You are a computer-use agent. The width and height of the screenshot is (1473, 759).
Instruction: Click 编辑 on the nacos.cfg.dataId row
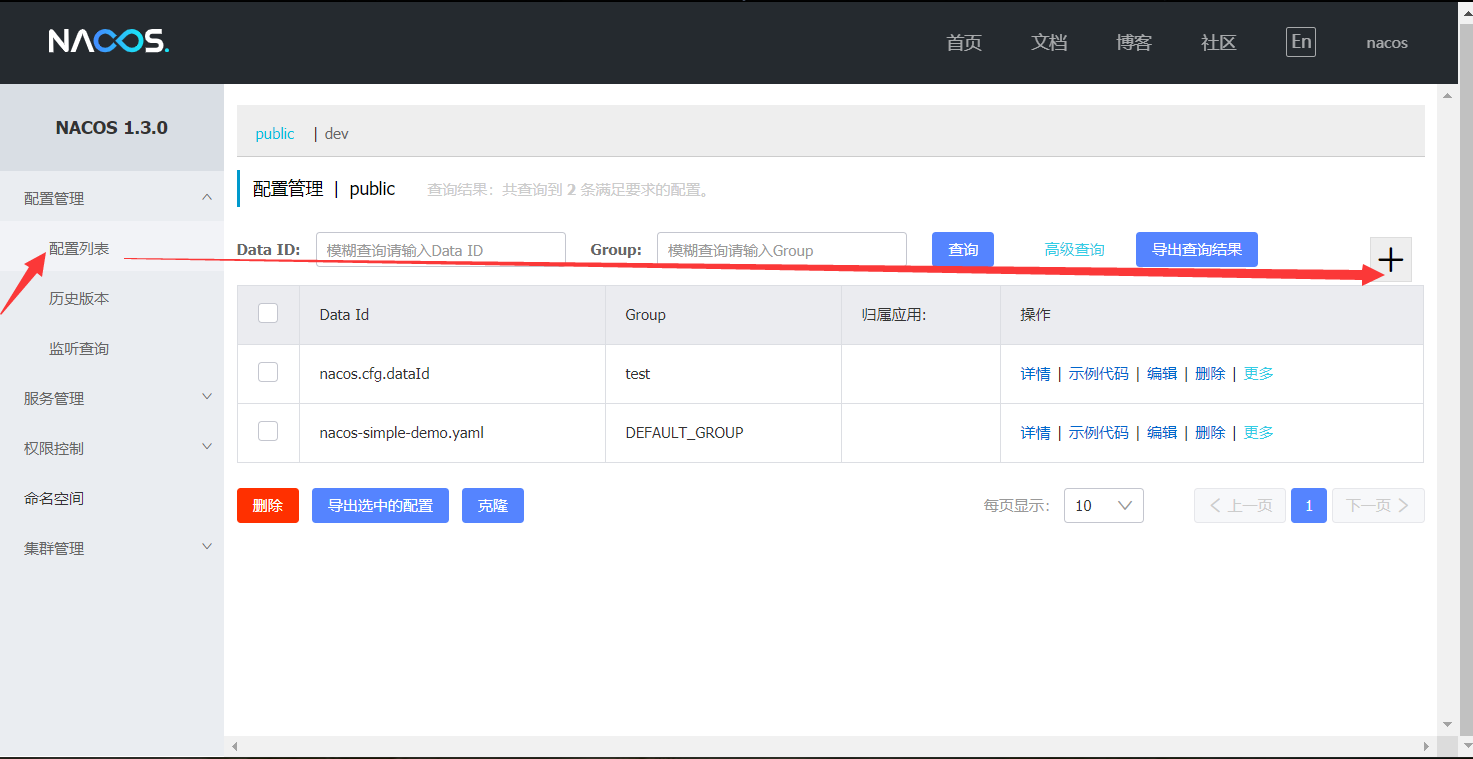[1162, 373]
